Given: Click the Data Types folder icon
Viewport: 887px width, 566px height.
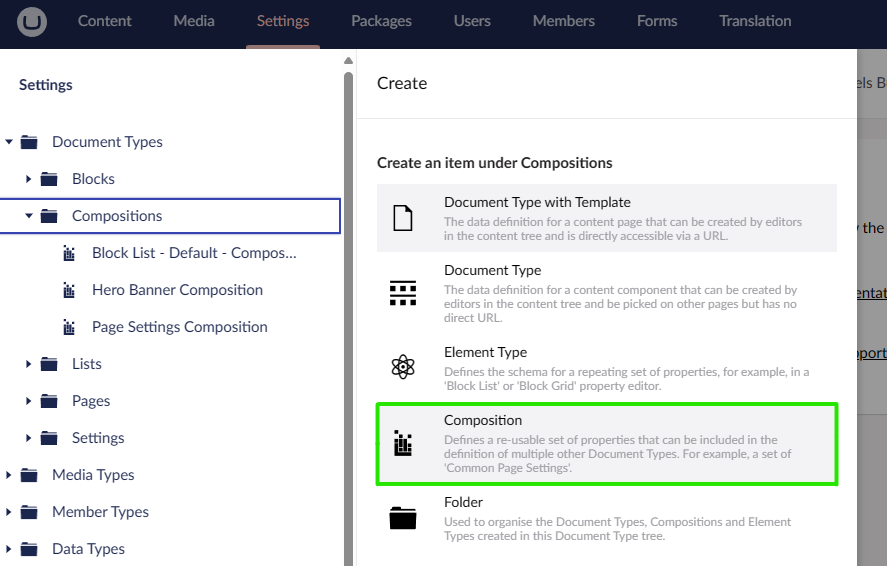Looking at the screenshot, I should pyautogui.click(x=29, y=548).
